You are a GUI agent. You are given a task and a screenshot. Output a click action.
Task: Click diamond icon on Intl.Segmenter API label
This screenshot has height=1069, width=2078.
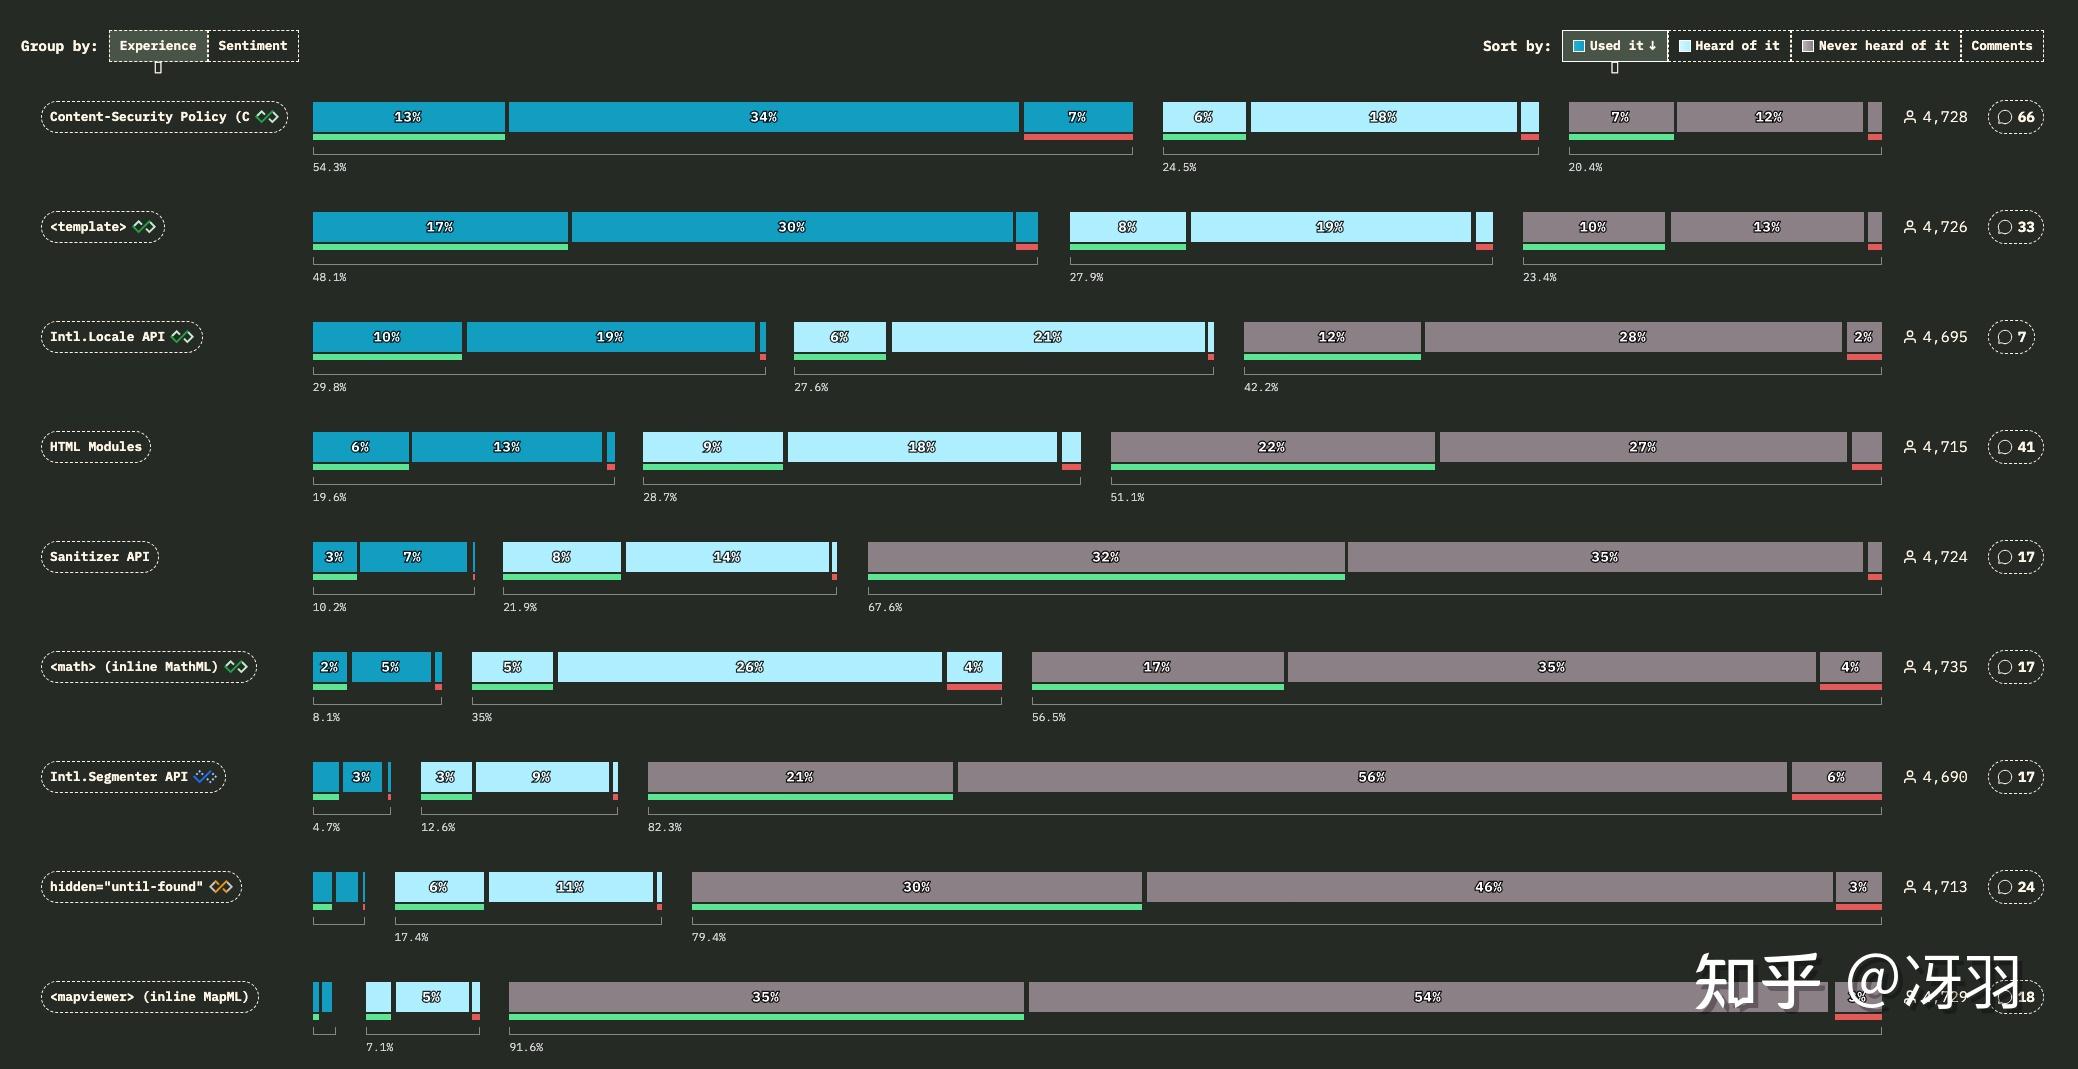[205, 777]
